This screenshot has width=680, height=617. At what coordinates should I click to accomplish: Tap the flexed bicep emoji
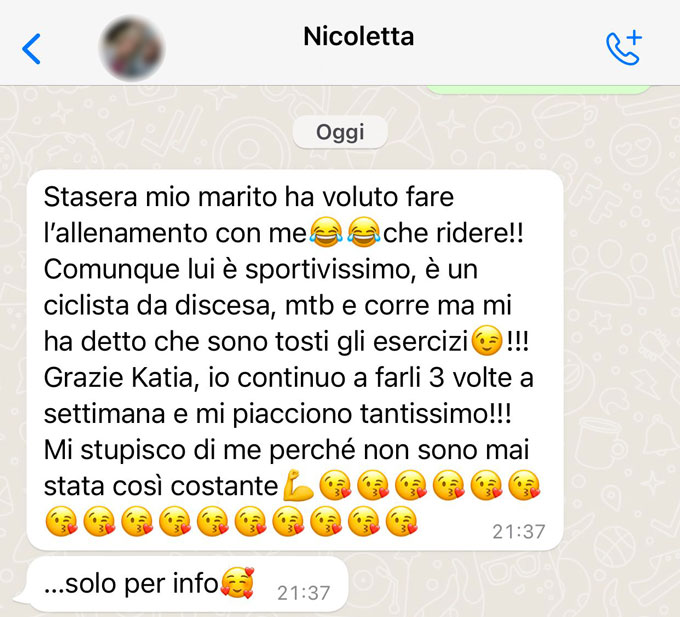(x=298, y=485)
